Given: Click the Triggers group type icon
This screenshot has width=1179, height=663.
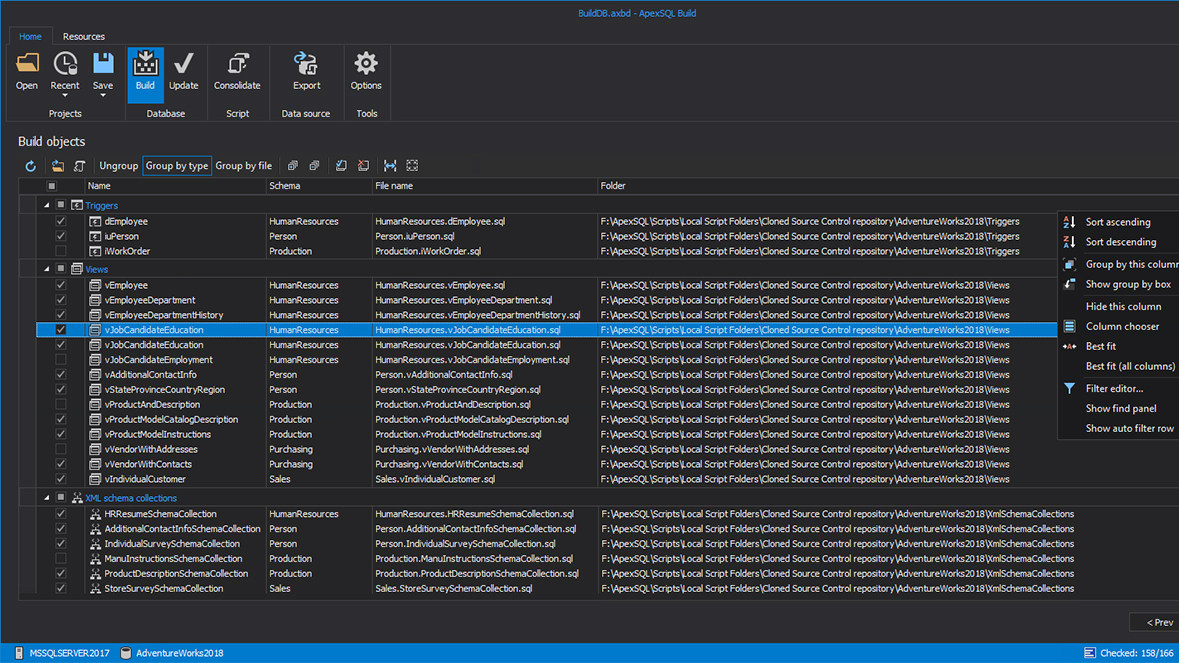Looking at the screenshot, I should (77, 205).
